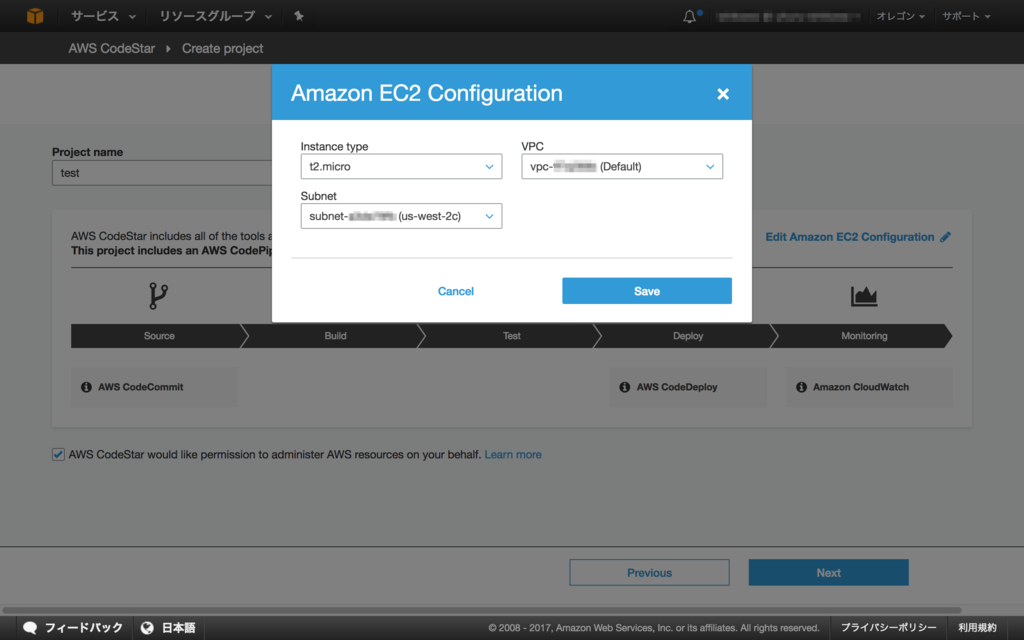
Task: Go to AWS CodeStar breadcrumb
Action: click(x=112, y=48)
